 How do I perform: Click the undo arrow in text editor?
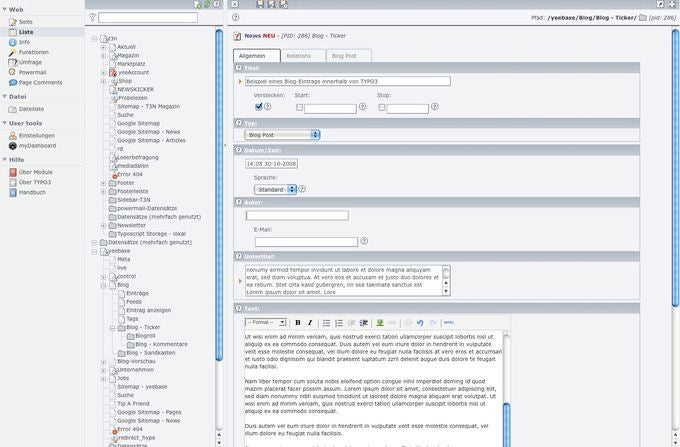420,323
